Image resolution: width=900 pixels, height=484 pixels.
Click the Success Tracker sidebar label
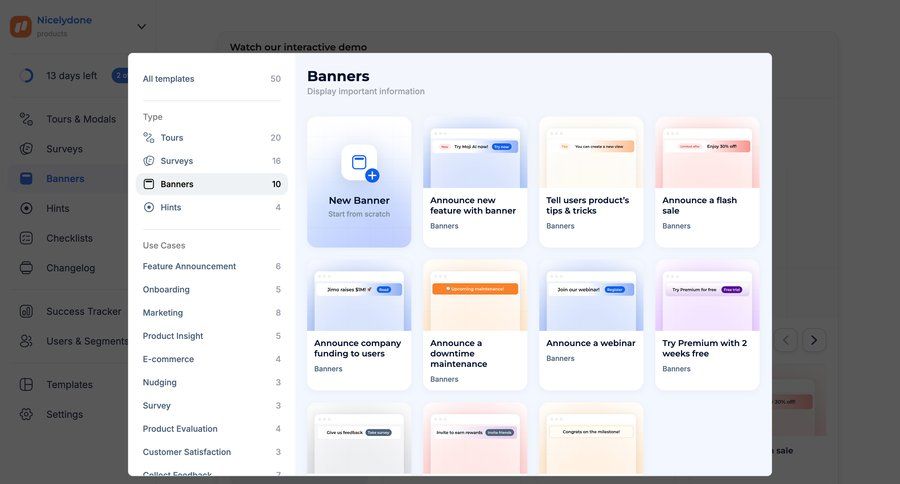(x=84, y=311)
